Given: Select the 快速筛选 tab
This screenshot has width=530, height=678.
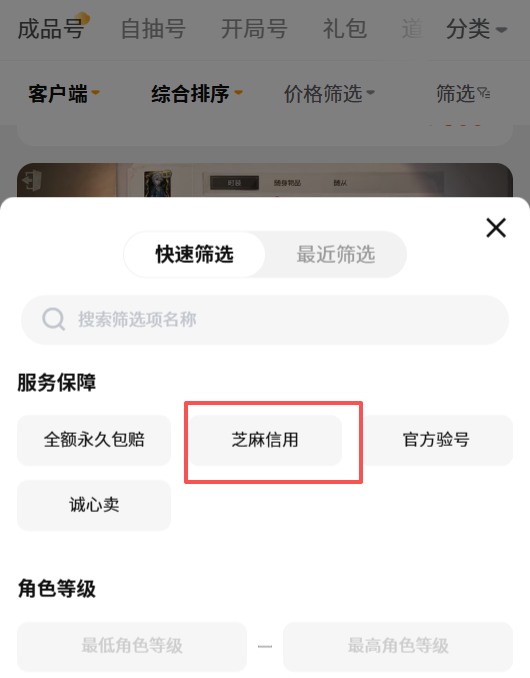Looking at the screenshot, I should tap(195, 254).
